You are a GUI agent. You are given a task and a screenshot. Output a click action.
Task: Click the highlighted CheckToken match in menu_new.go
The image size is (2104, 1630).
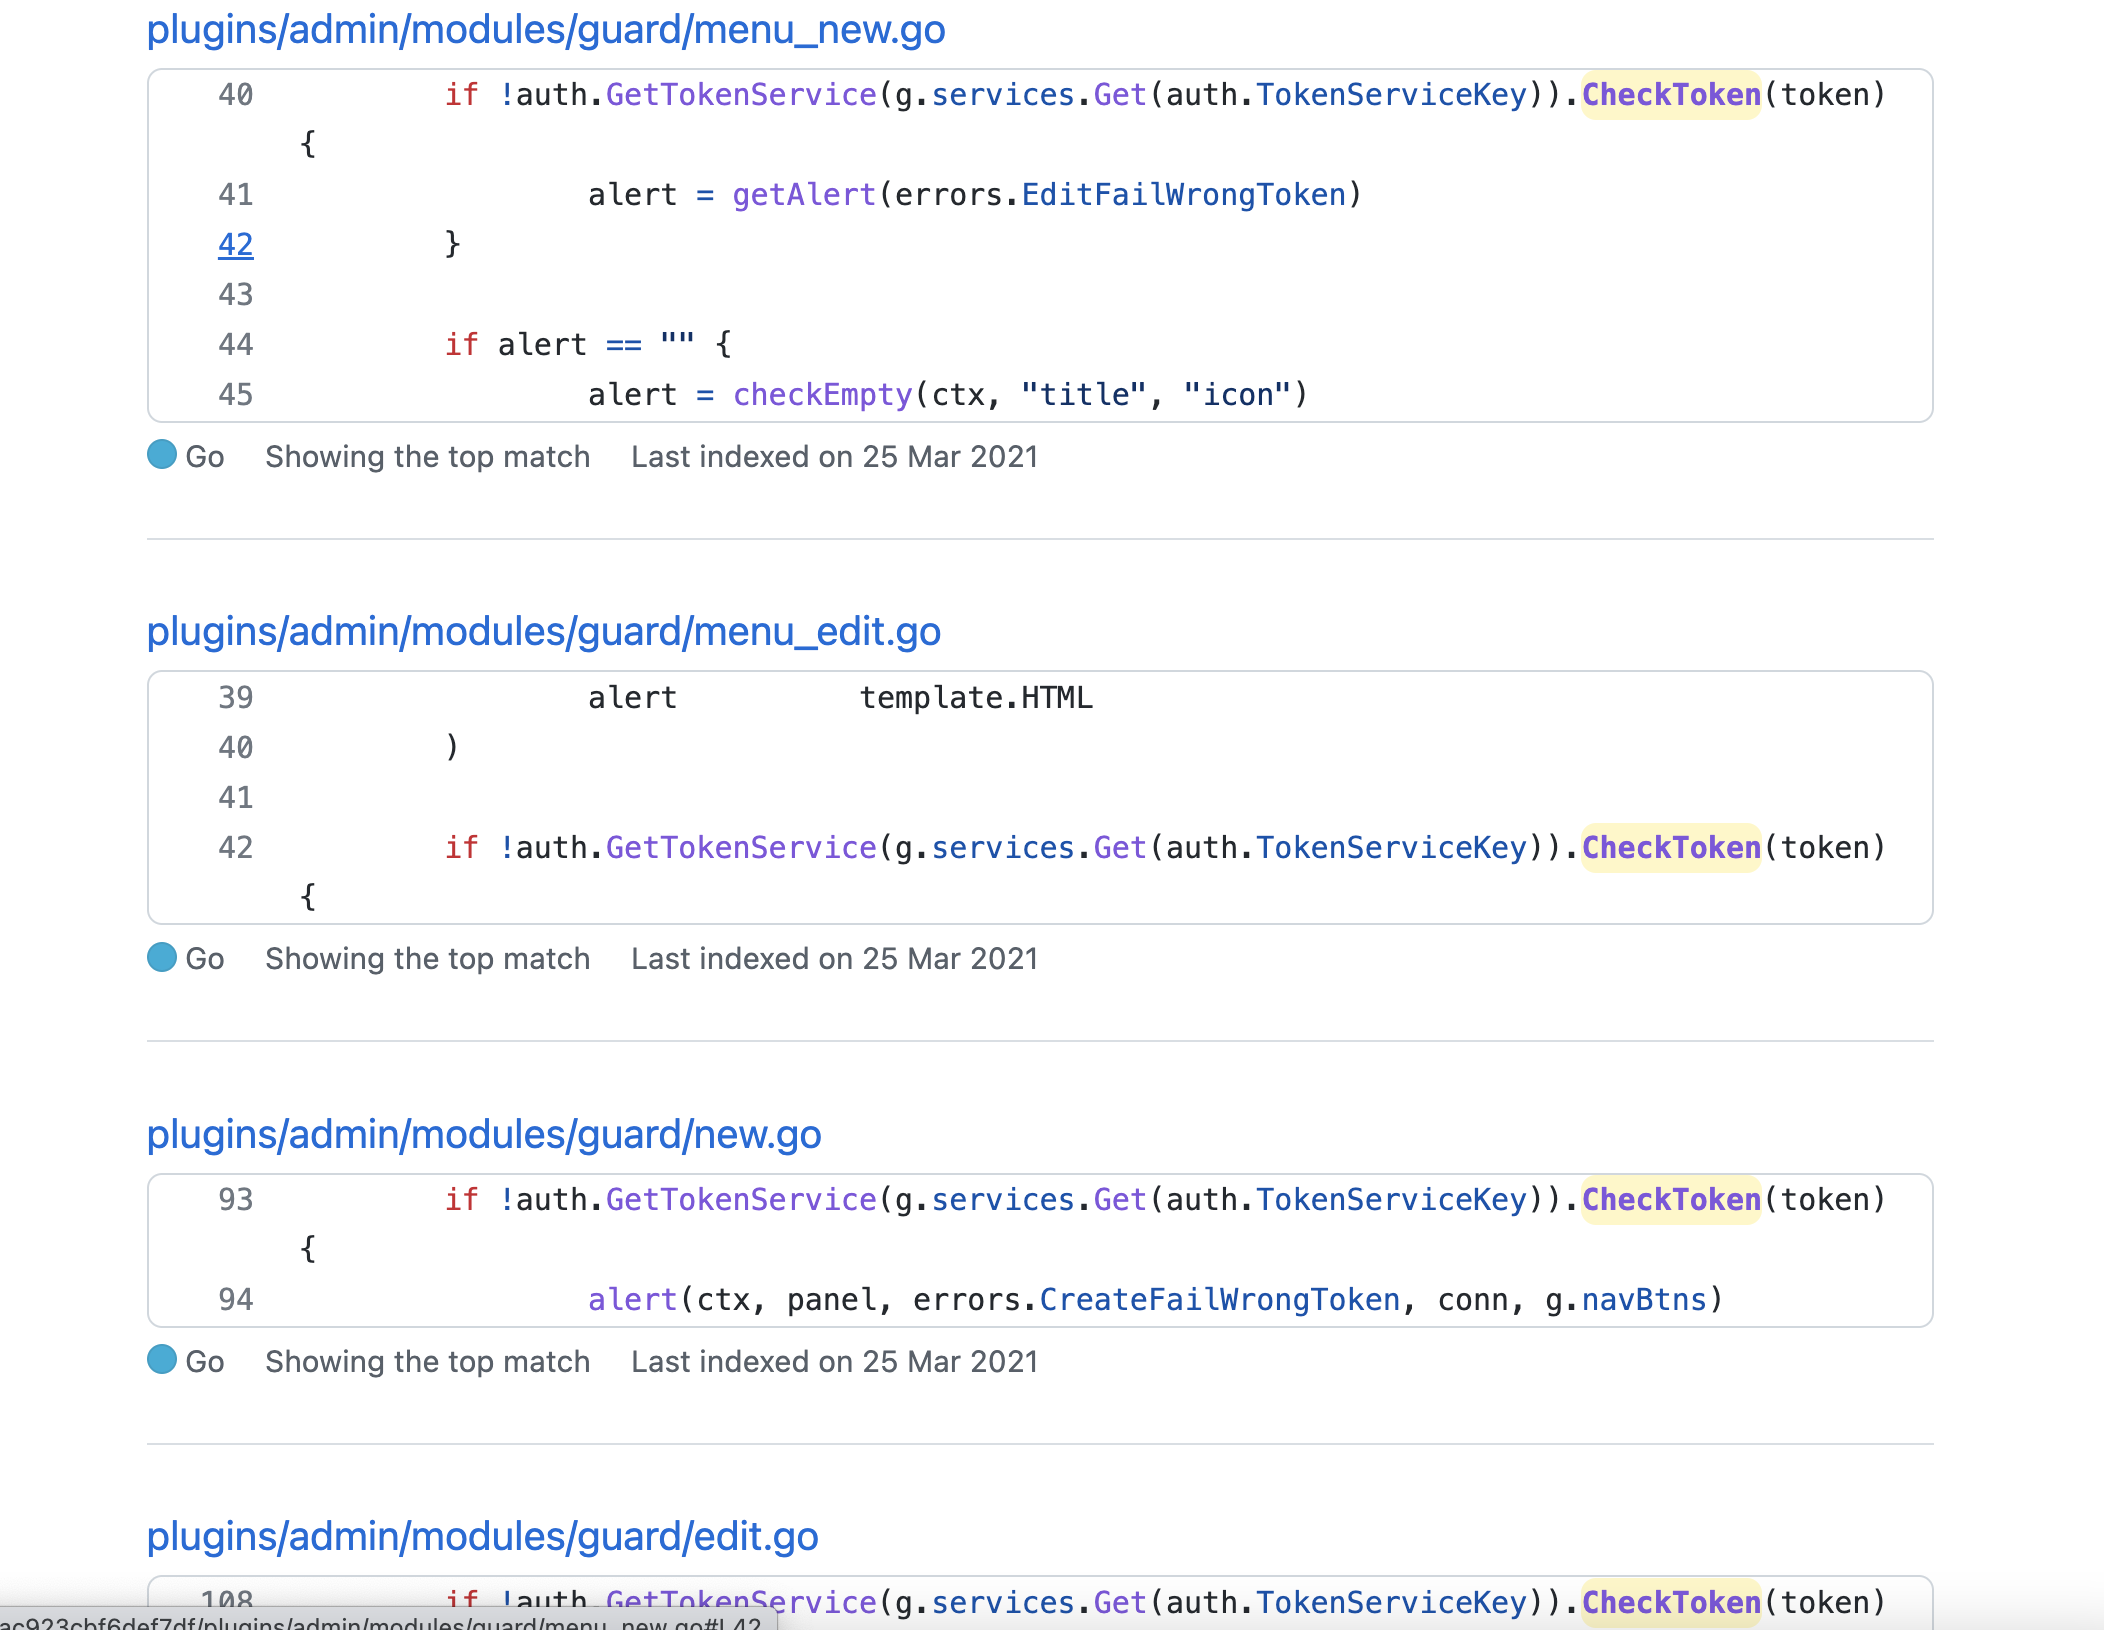[1670, 95]
